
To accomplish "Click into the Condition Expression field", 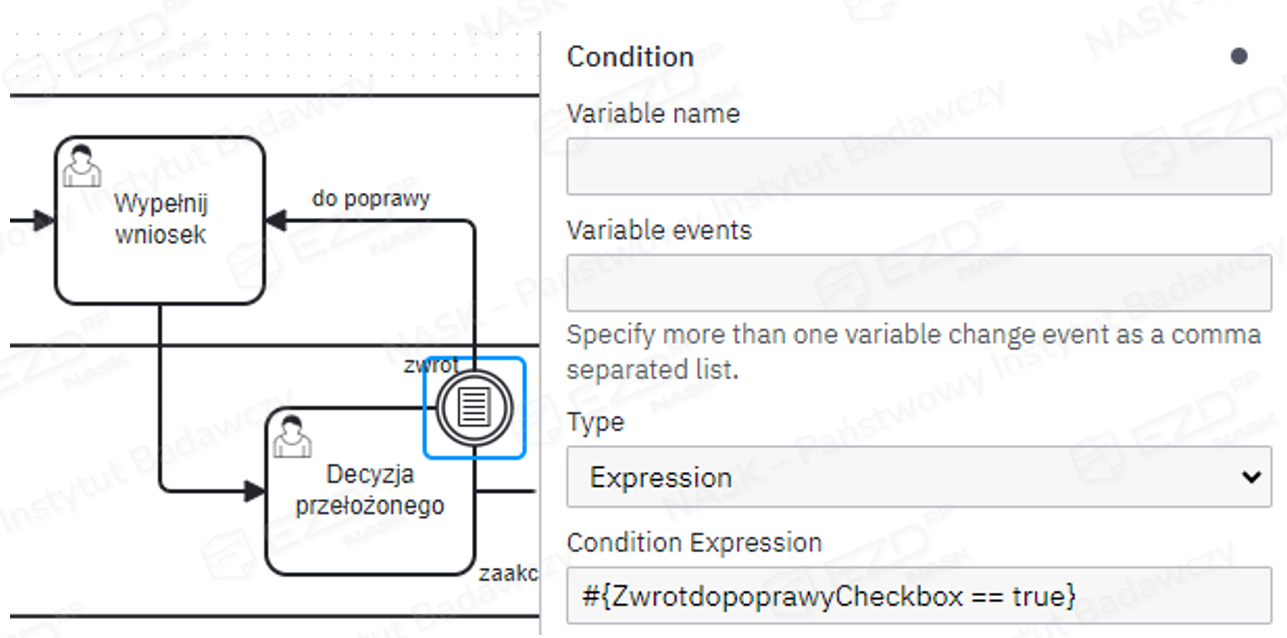I will pyautogui.click(x=918, y=597).
